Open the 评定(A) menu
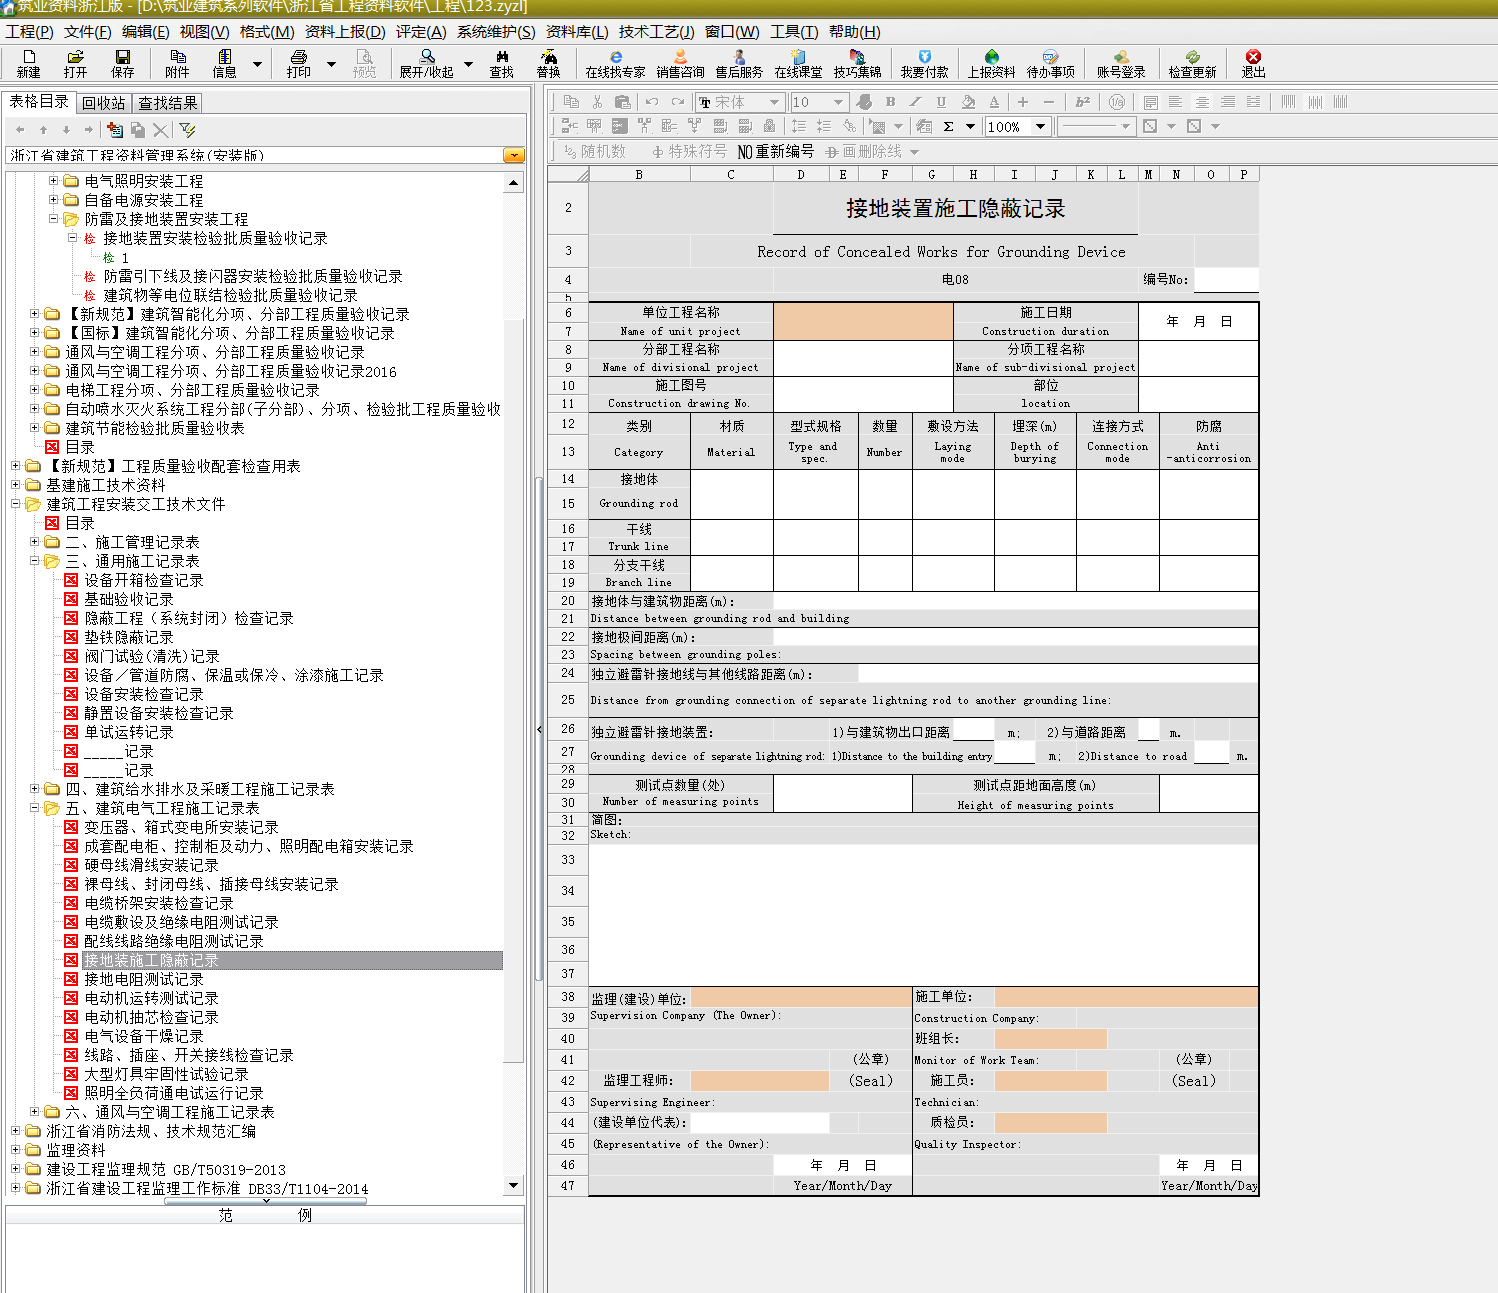Viewport: 1498px width, 1293px height. click(x=421, y=32)
